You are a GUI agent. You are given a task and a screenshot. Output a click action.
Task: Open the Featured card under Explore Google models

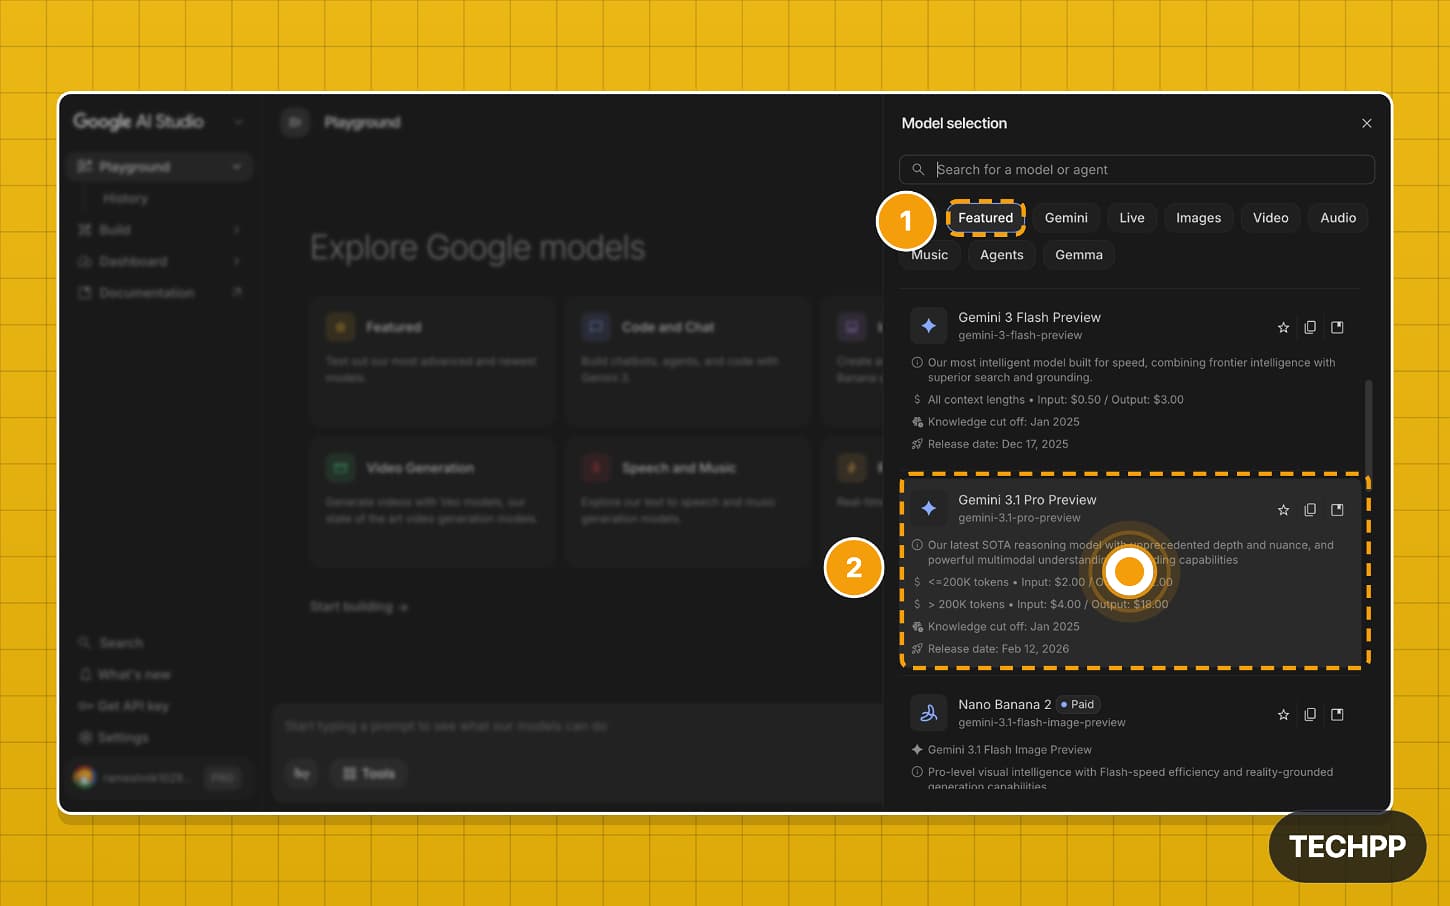coord(432,361)
